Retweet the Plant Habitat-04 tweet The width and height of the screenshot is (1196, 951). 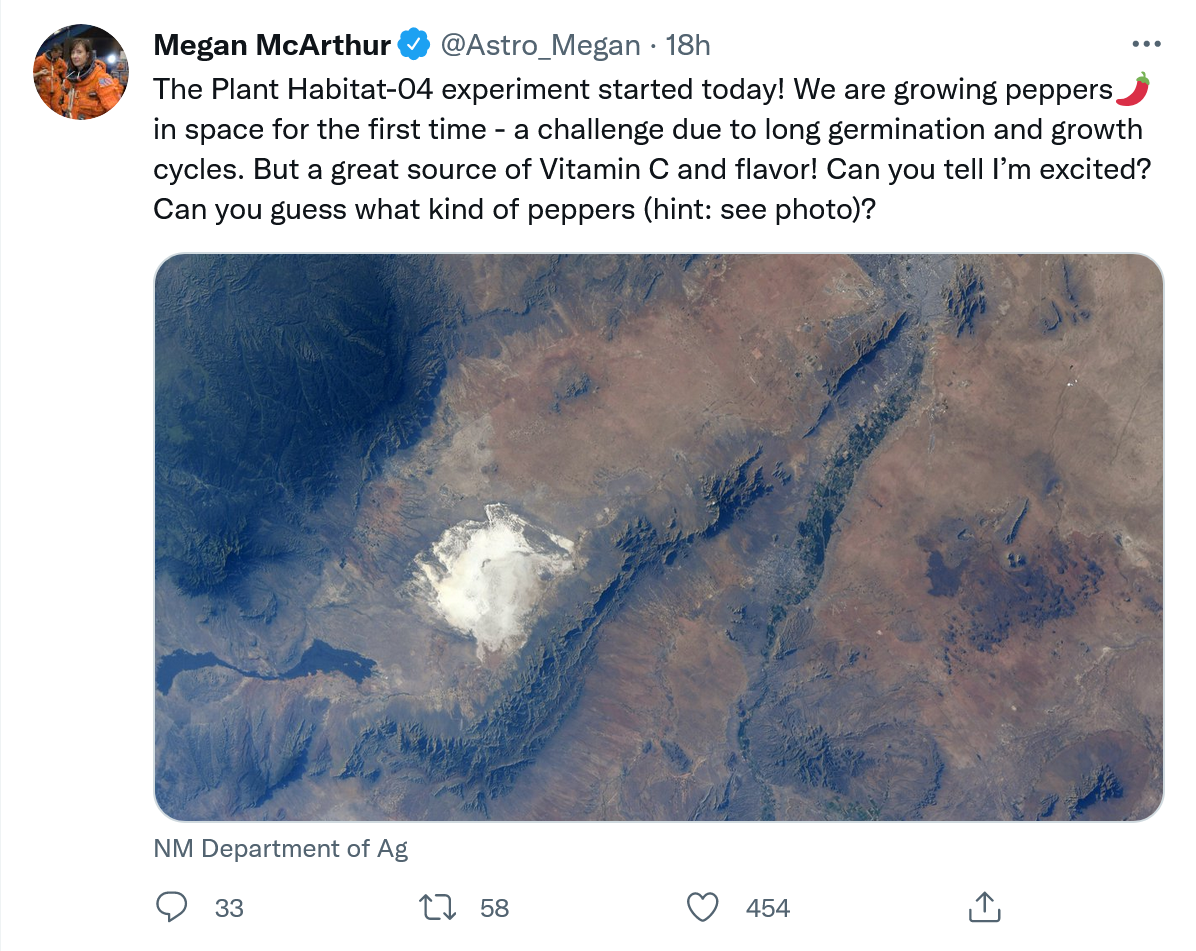coord(435,907)
